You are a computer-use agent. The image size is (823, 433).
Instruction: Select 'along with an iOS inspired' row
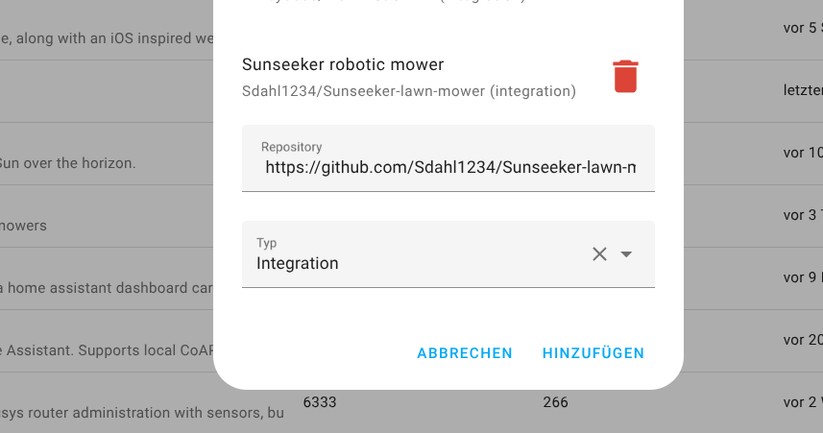[x=107, y=38]
